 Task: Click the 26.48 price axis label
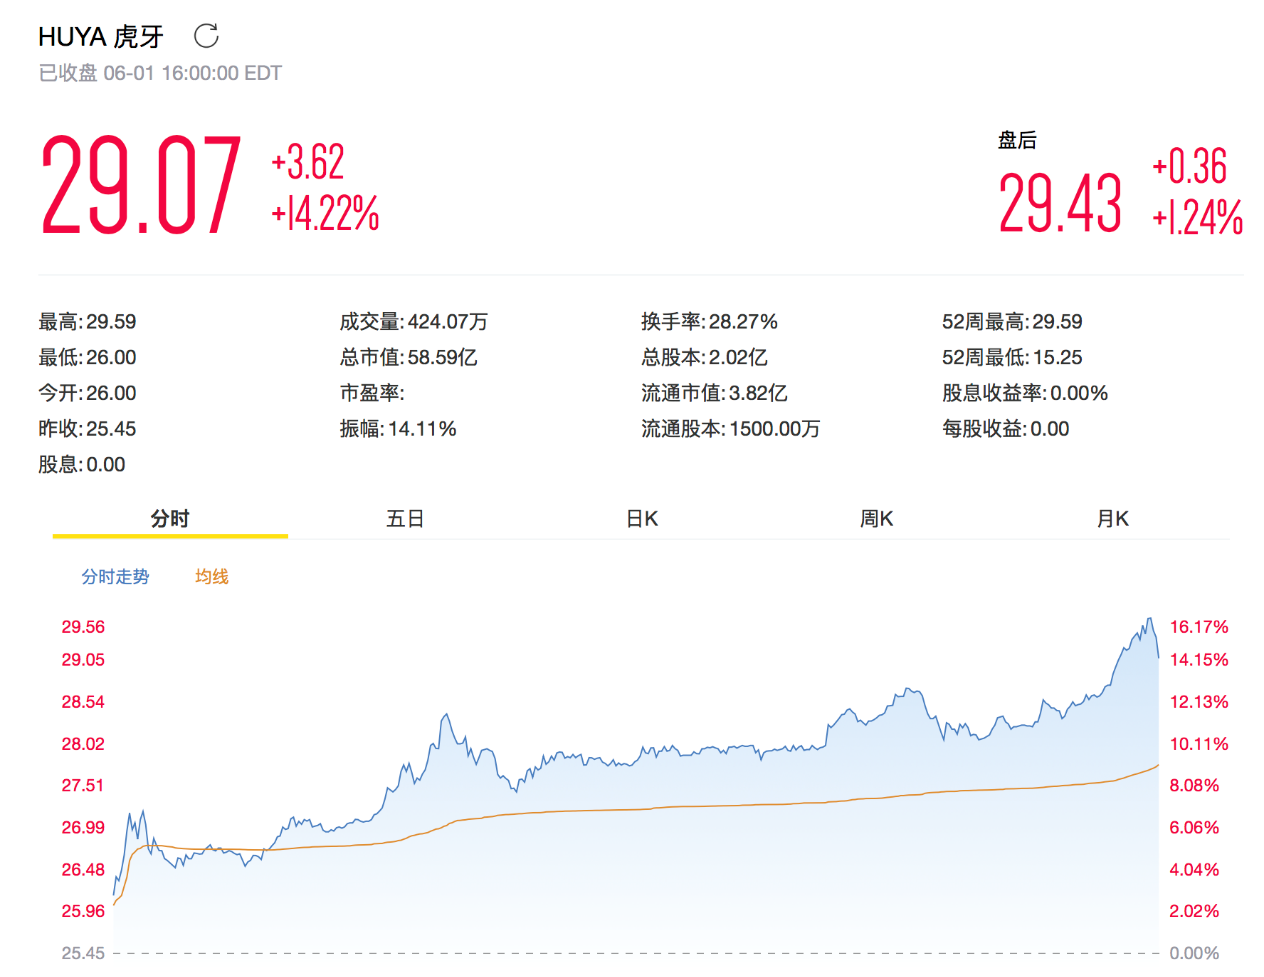coord(83,870)
